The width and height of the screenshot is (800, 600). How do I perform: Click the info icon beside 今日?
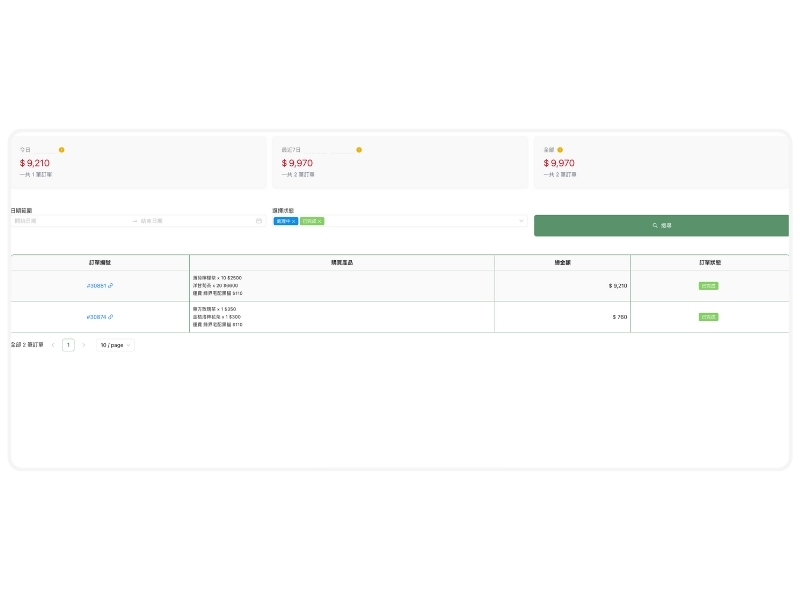pyautogui.click(x=61, y=150)
